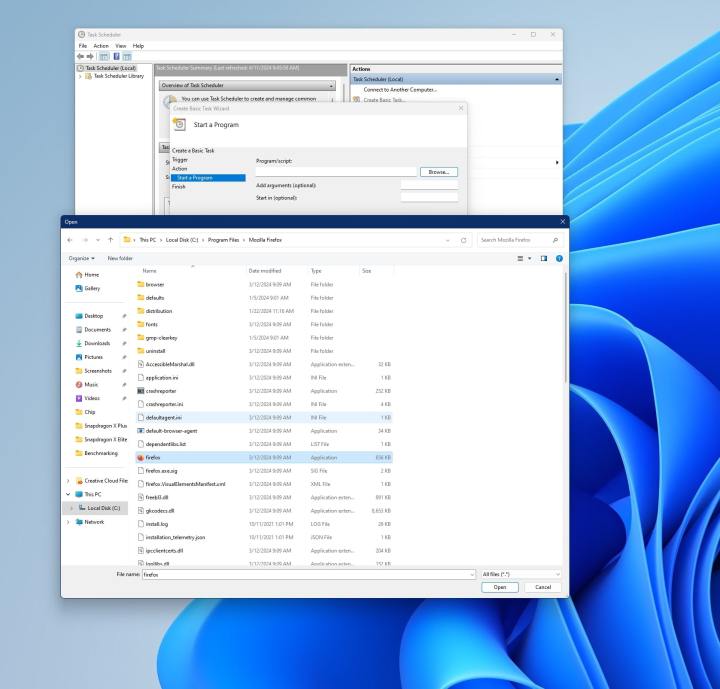Toggle the preview pane icon
The image size is (720, 689).
(544, 258)
